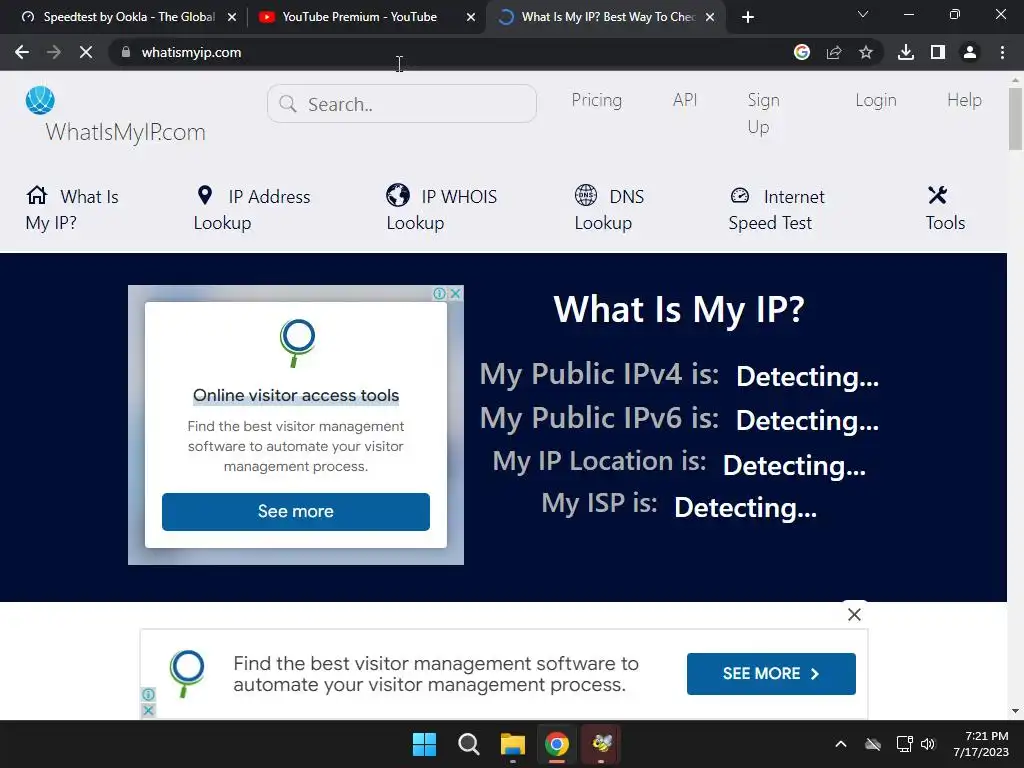
Task: Click SEE MORE in the bottom banner ad
Action: tap(771, 674)
